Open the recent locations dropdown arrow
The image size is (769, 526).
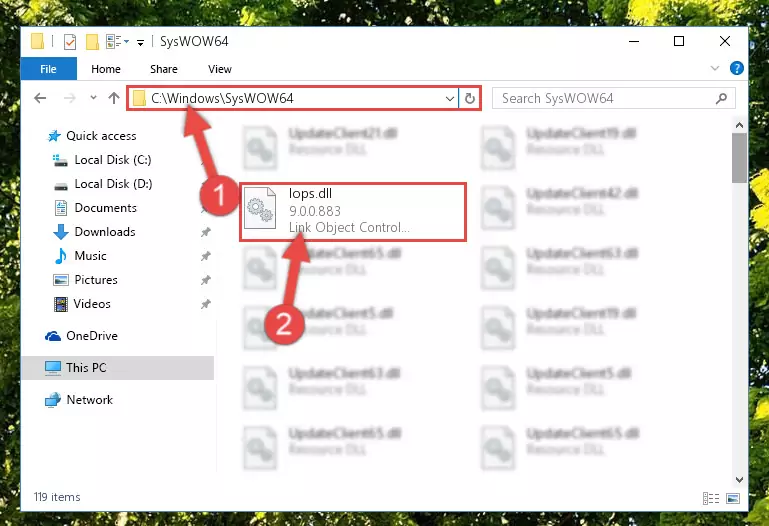click(x=93, y=98)
